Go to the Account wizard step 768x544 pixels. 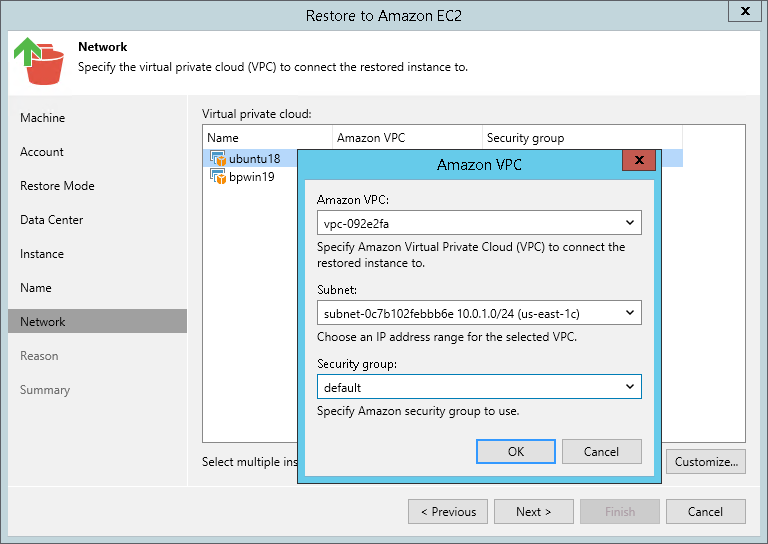click(x=42, y=152)
